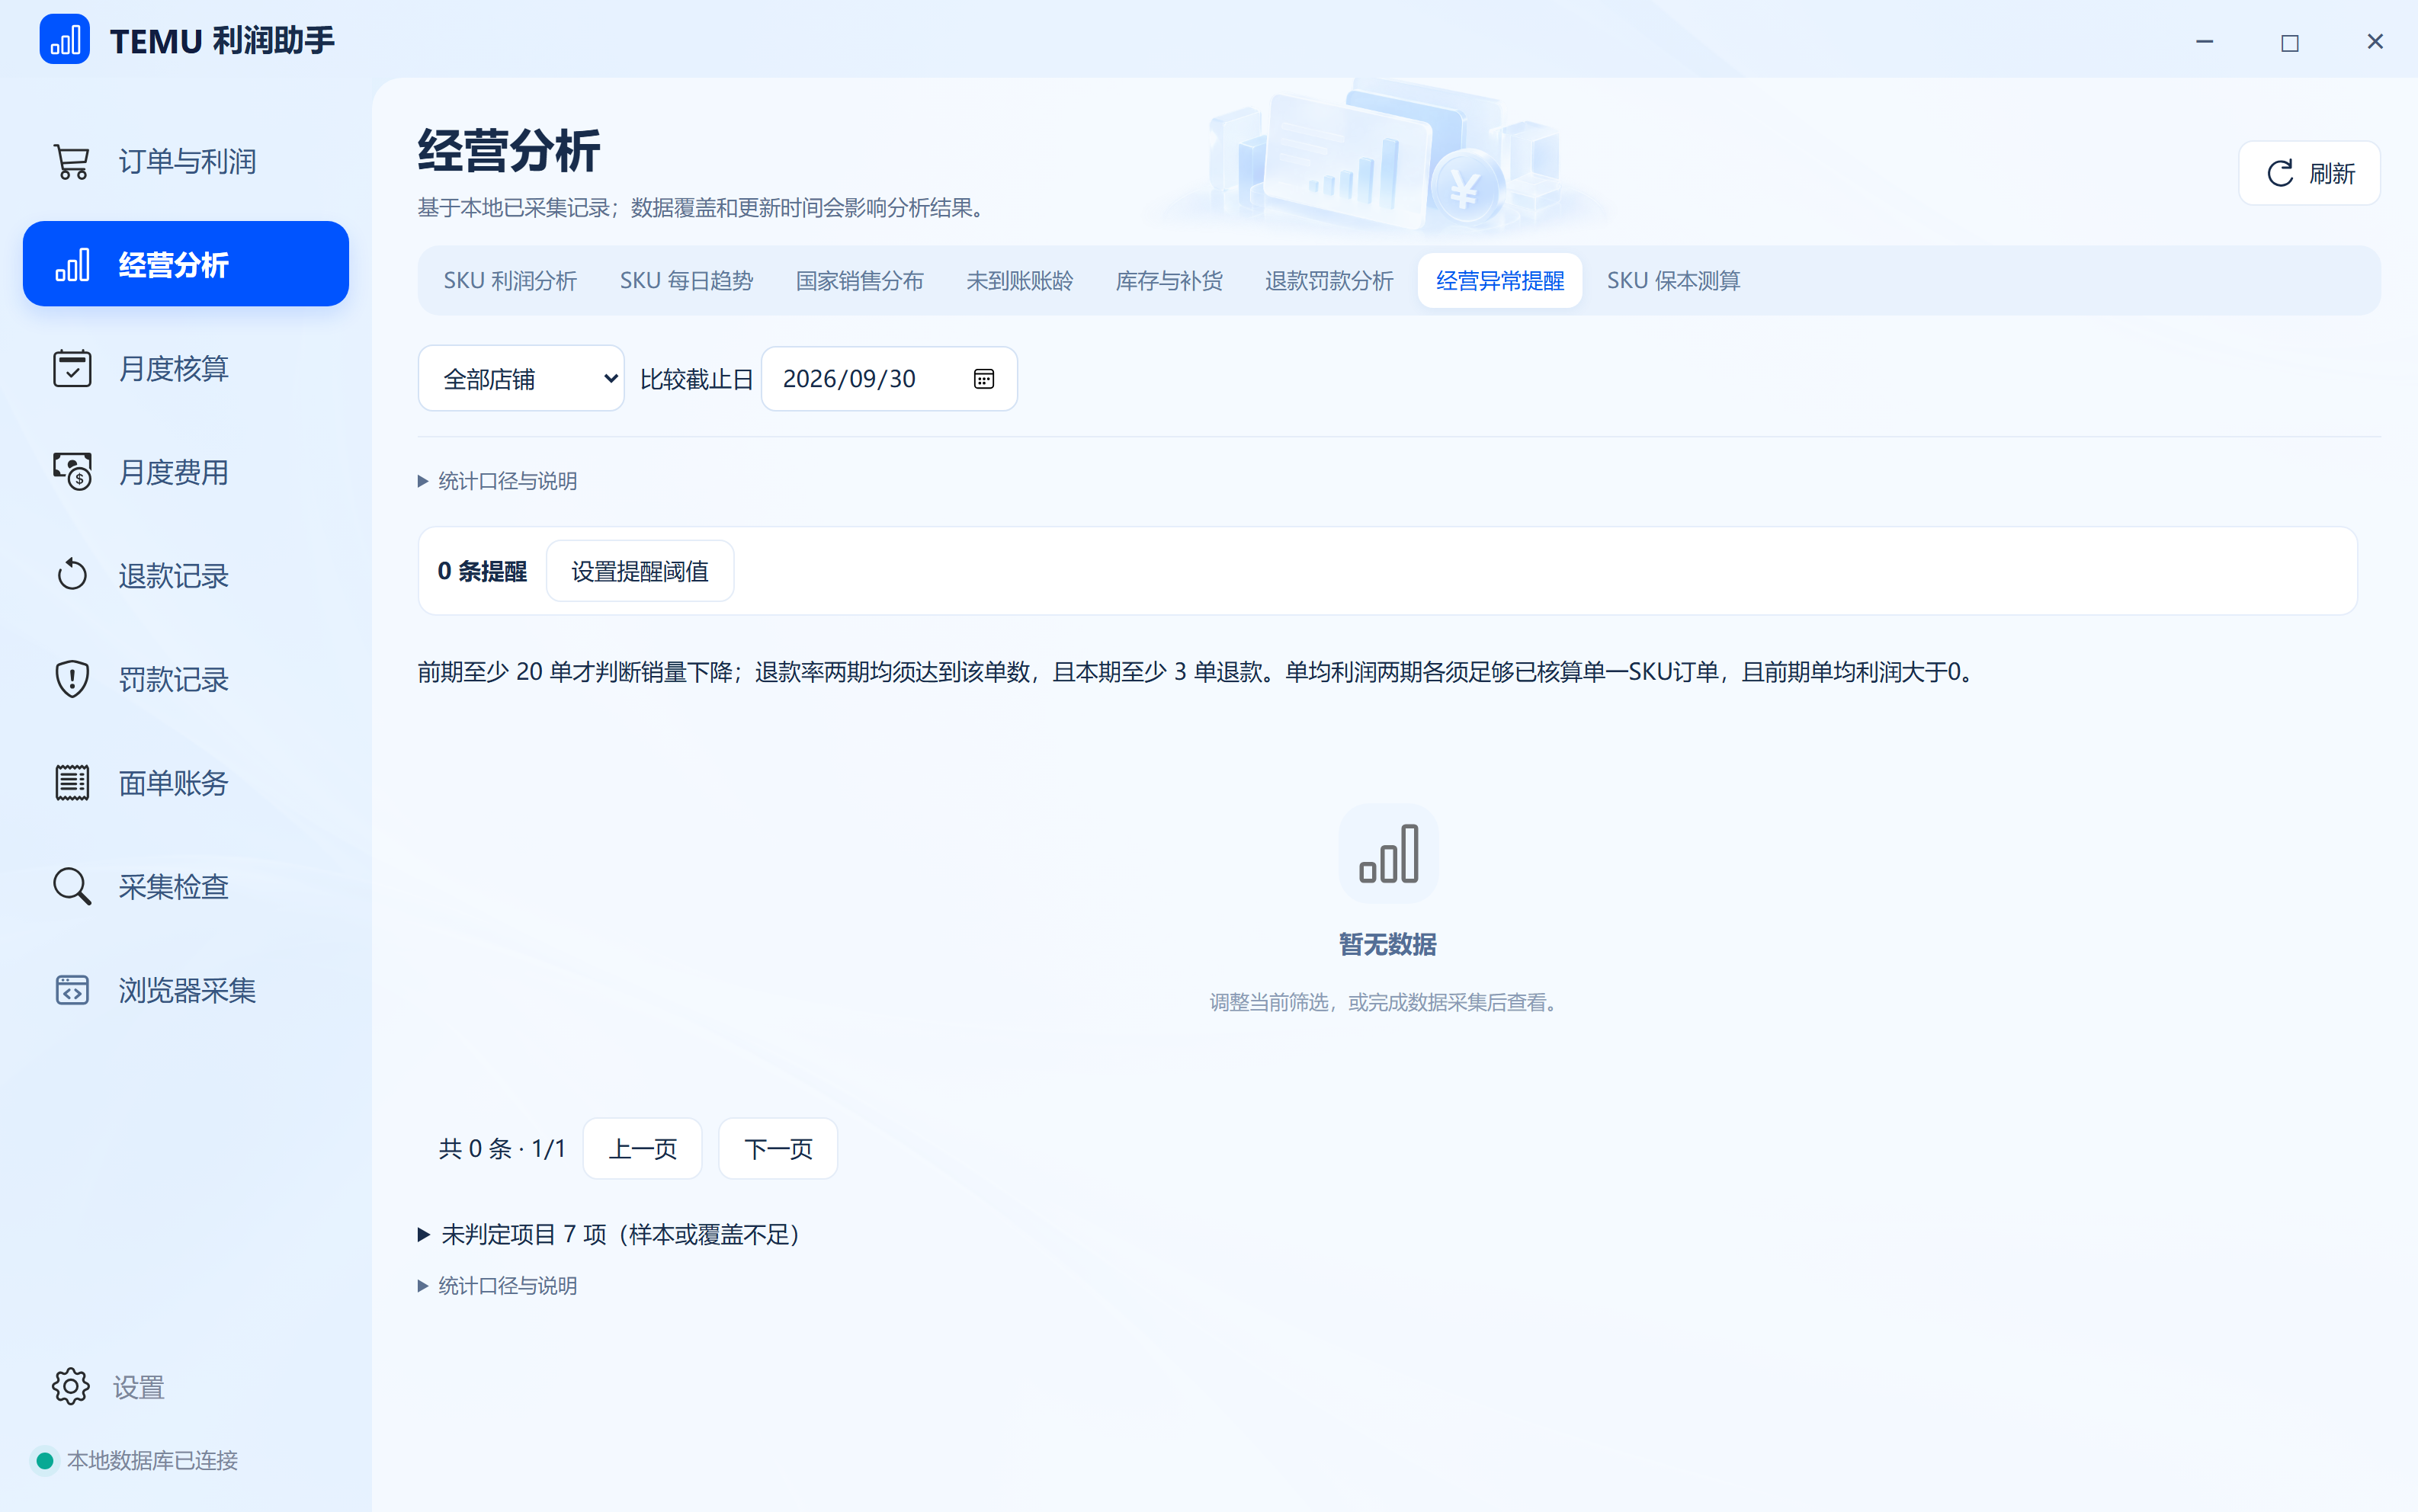The width and height of the screenshot is (2418, 1512).
Task: Click the 比较截止日 label
Action: (x=696, y=379)
